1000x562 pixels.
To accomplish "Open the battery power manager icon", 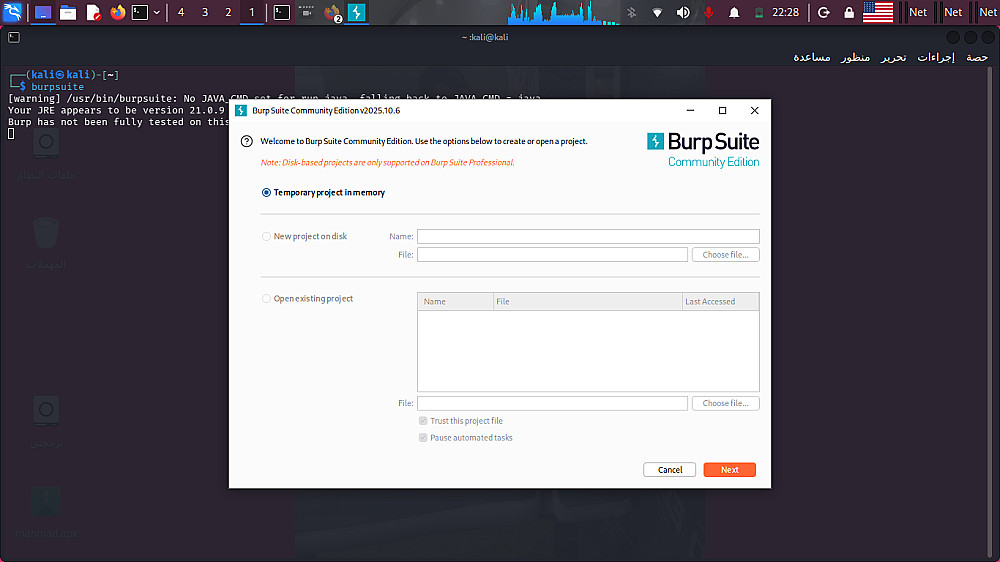I will (759, 12).
